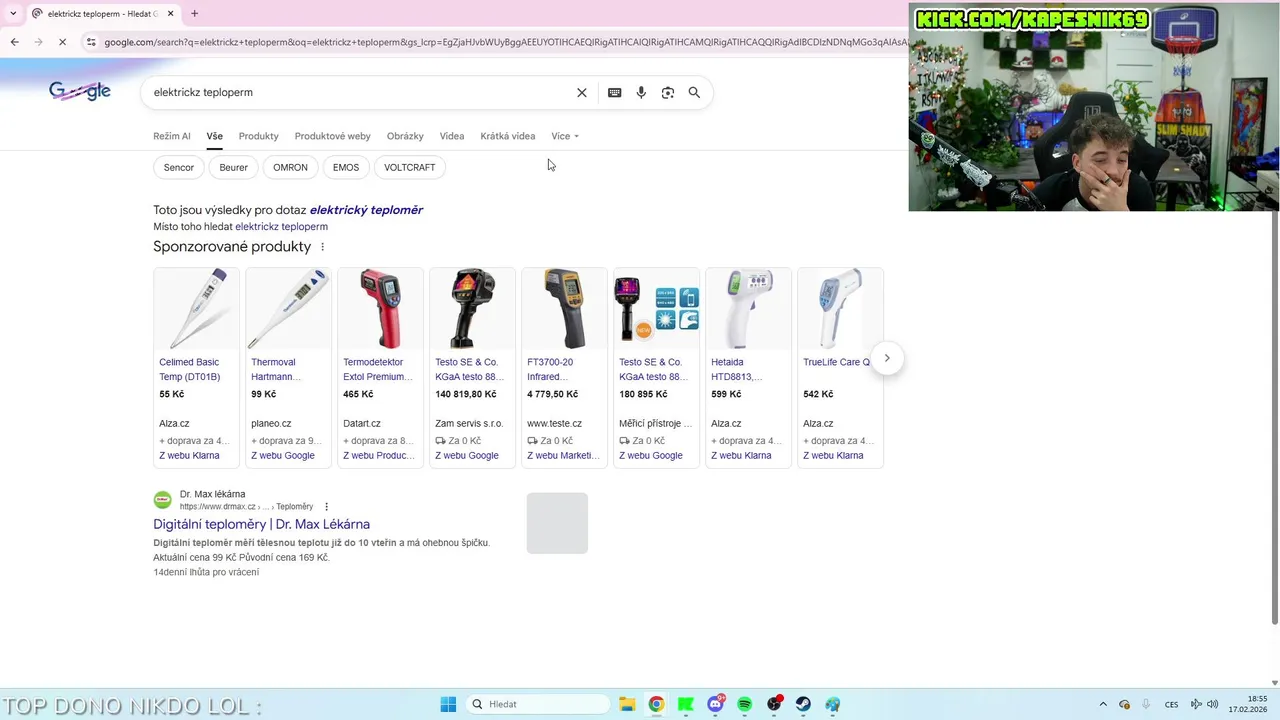Show hidden system tray icons

tap(1103, 704)
